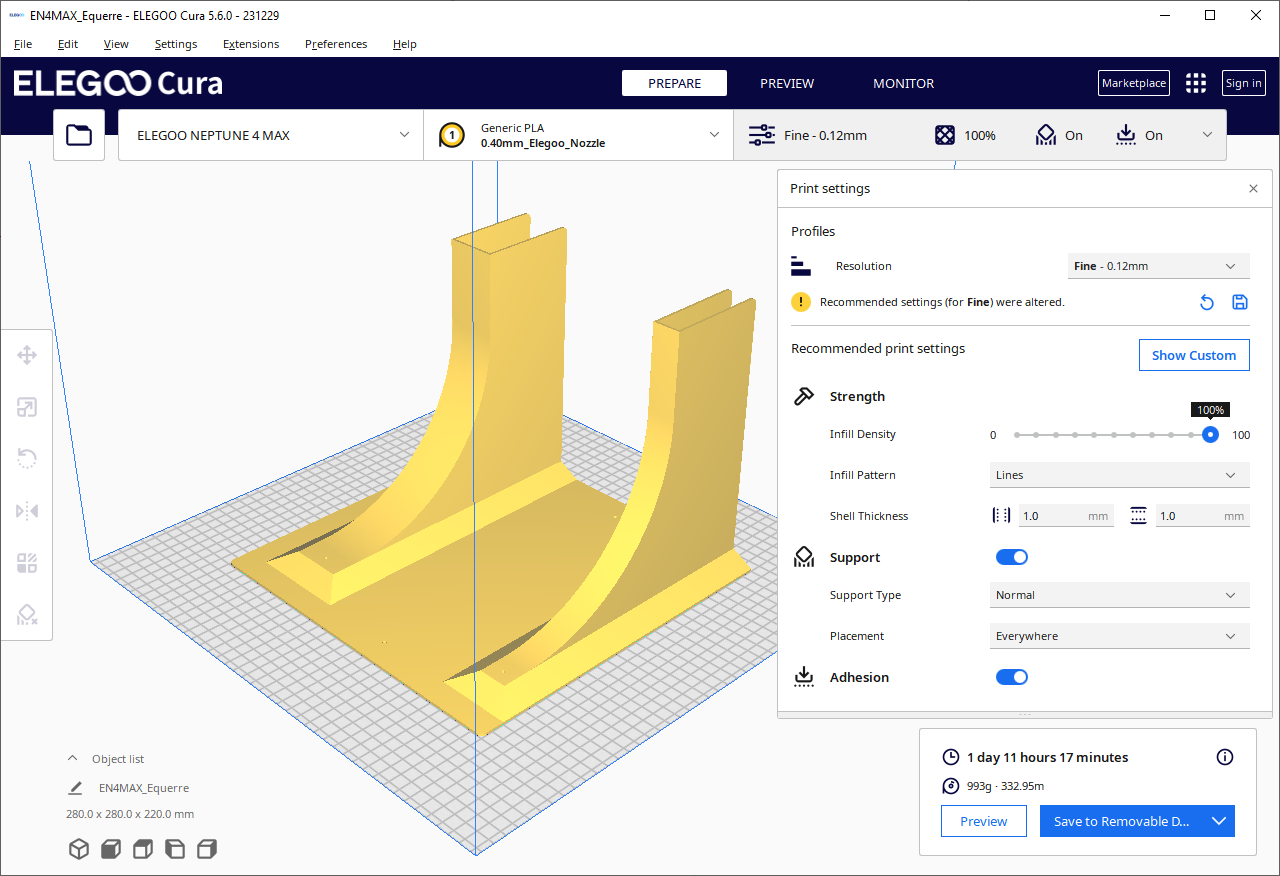
Task: Turn off the Adhesion toggle
Action: click(1011, 677)
